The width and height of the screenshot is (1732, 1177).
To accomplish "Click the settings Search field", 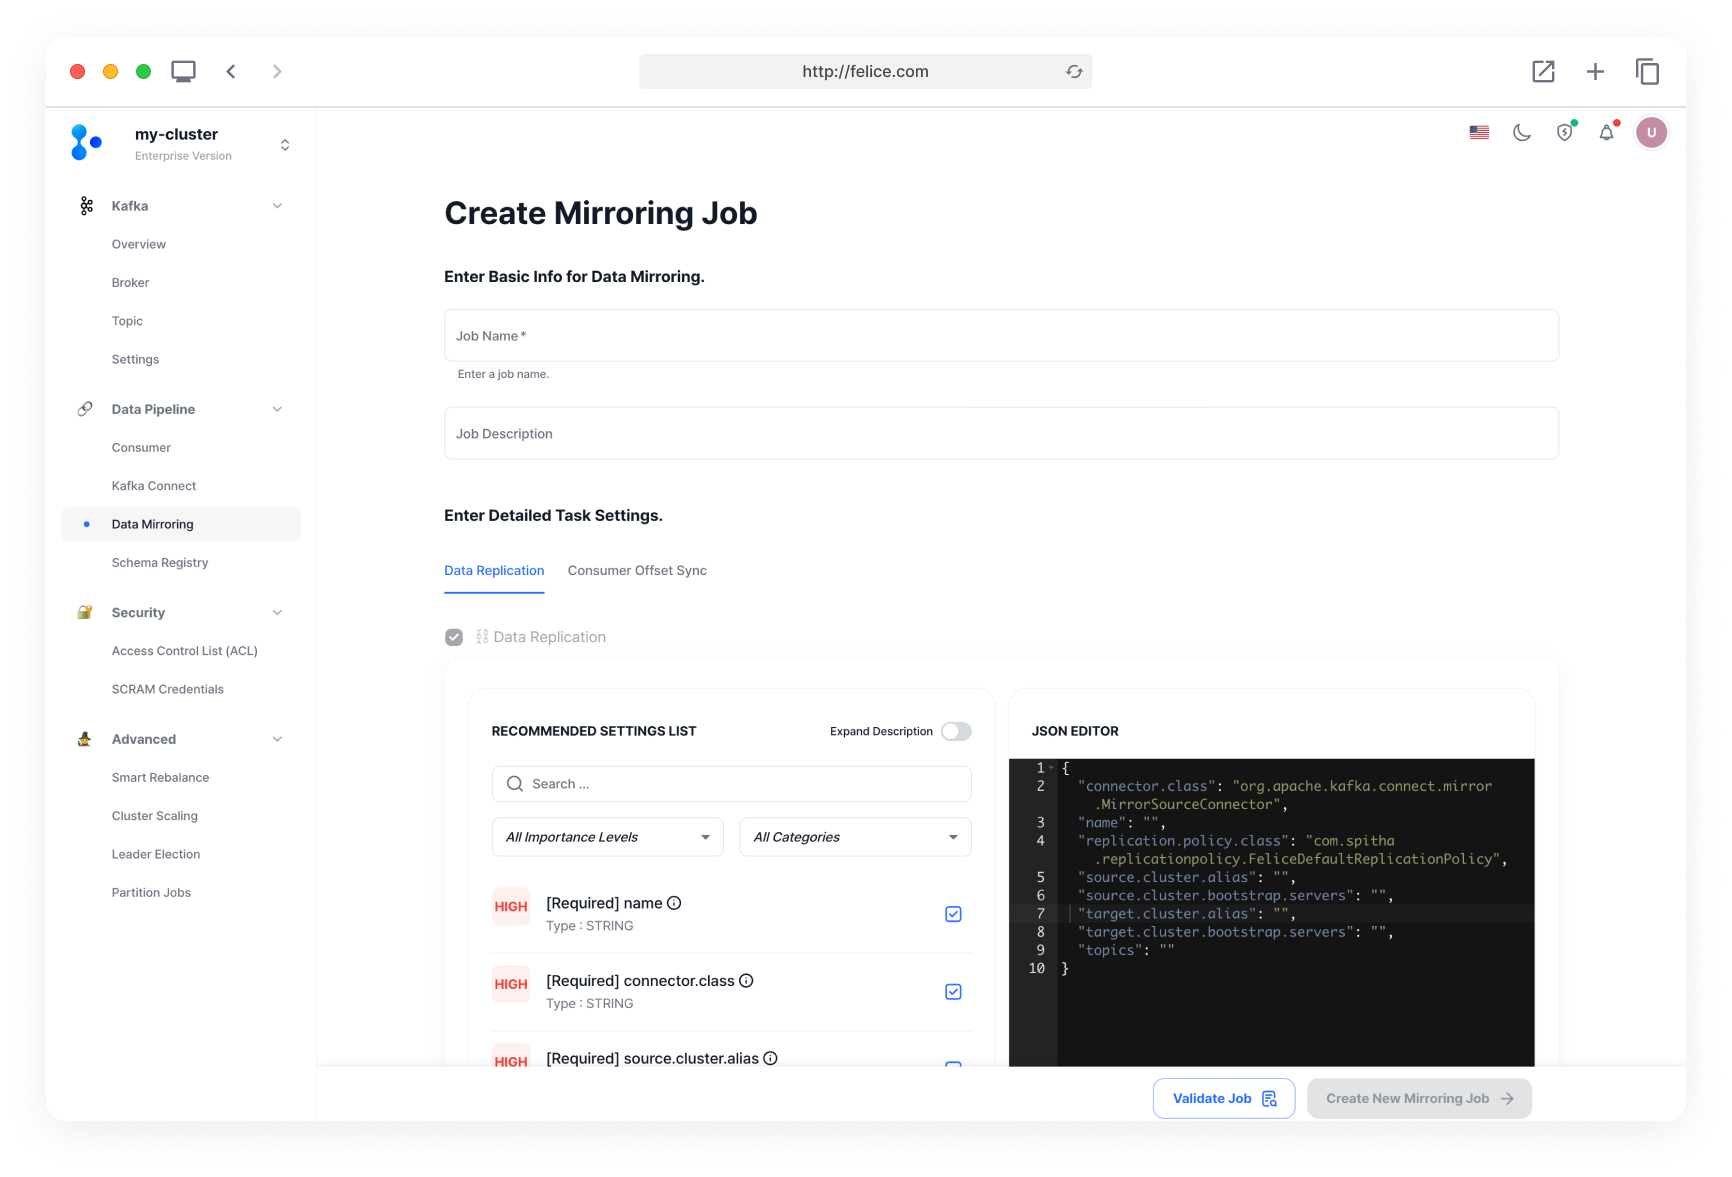I will coord(731,784).
